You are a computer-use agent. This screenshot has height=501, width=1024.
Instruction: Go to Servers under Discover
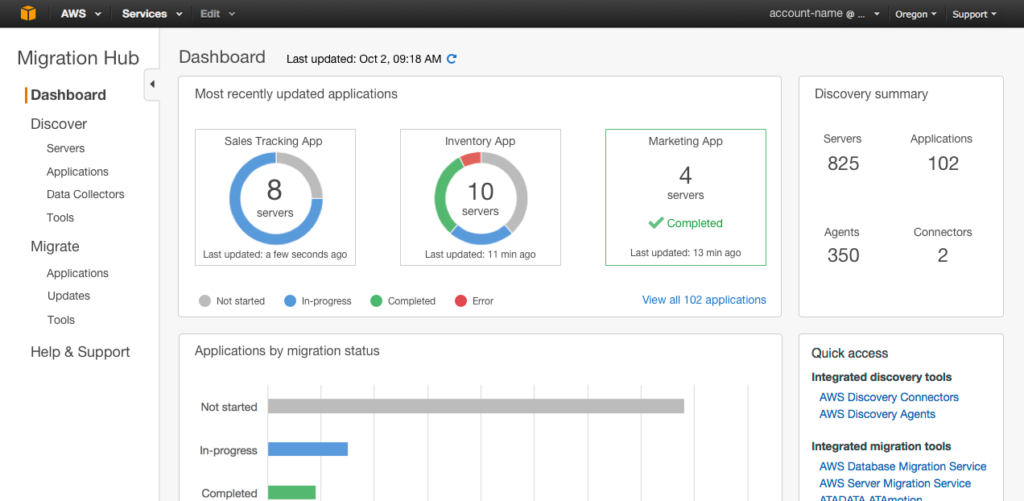65,148
